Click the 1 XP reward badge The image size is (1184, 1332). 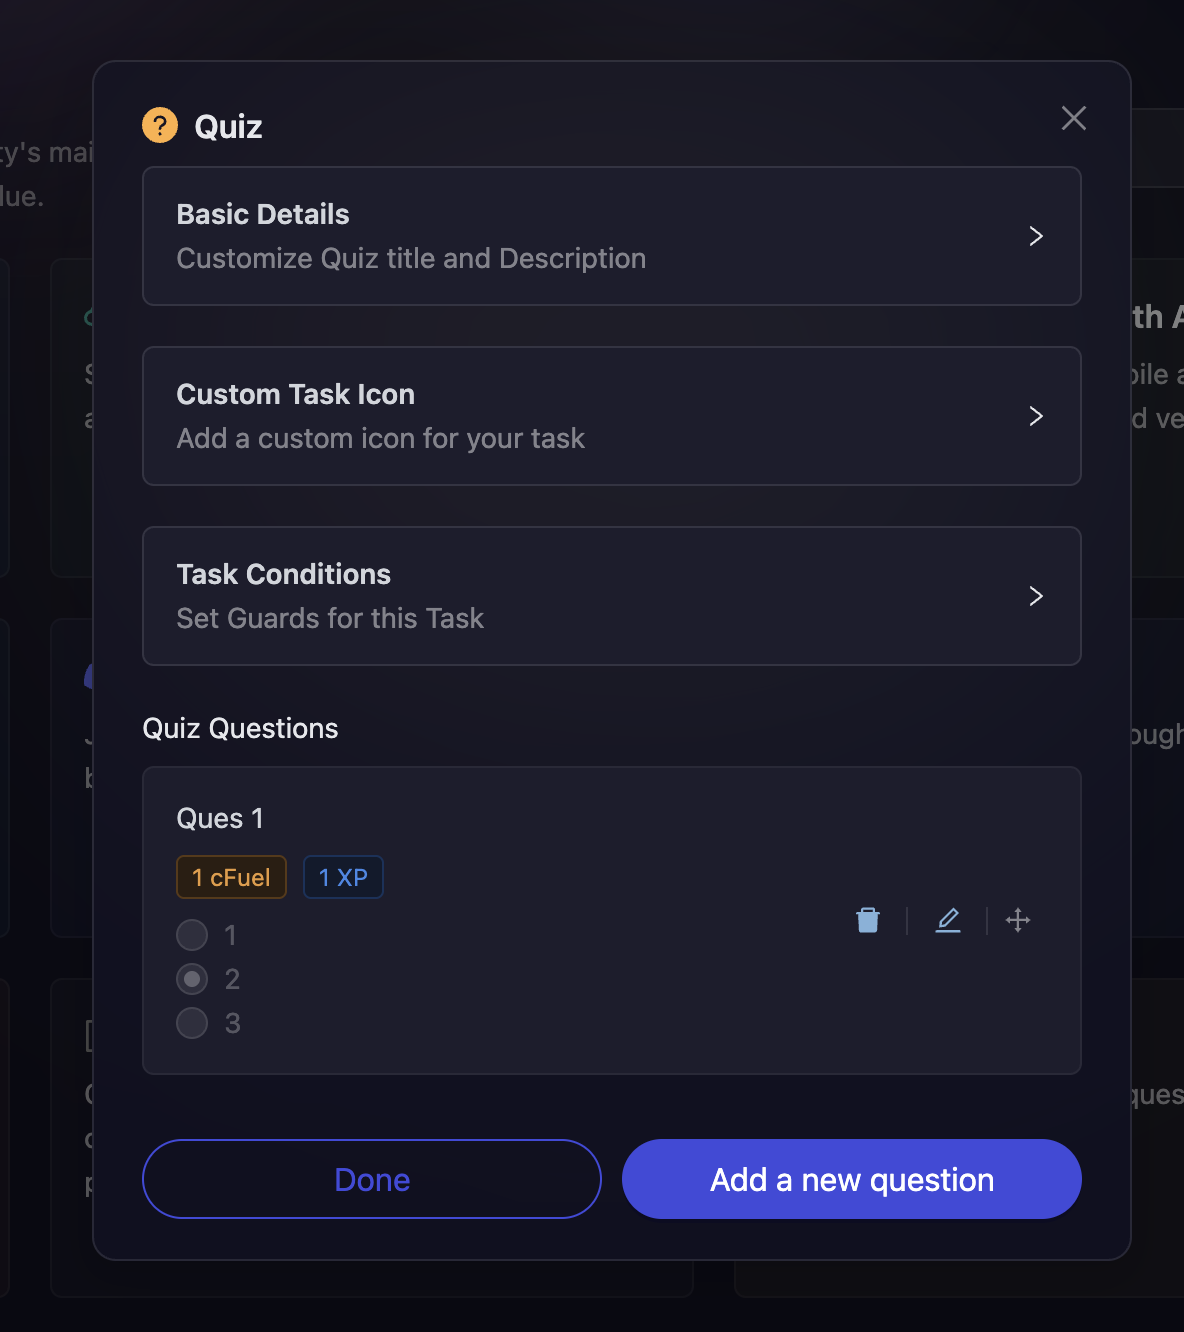tap(343, 877)
